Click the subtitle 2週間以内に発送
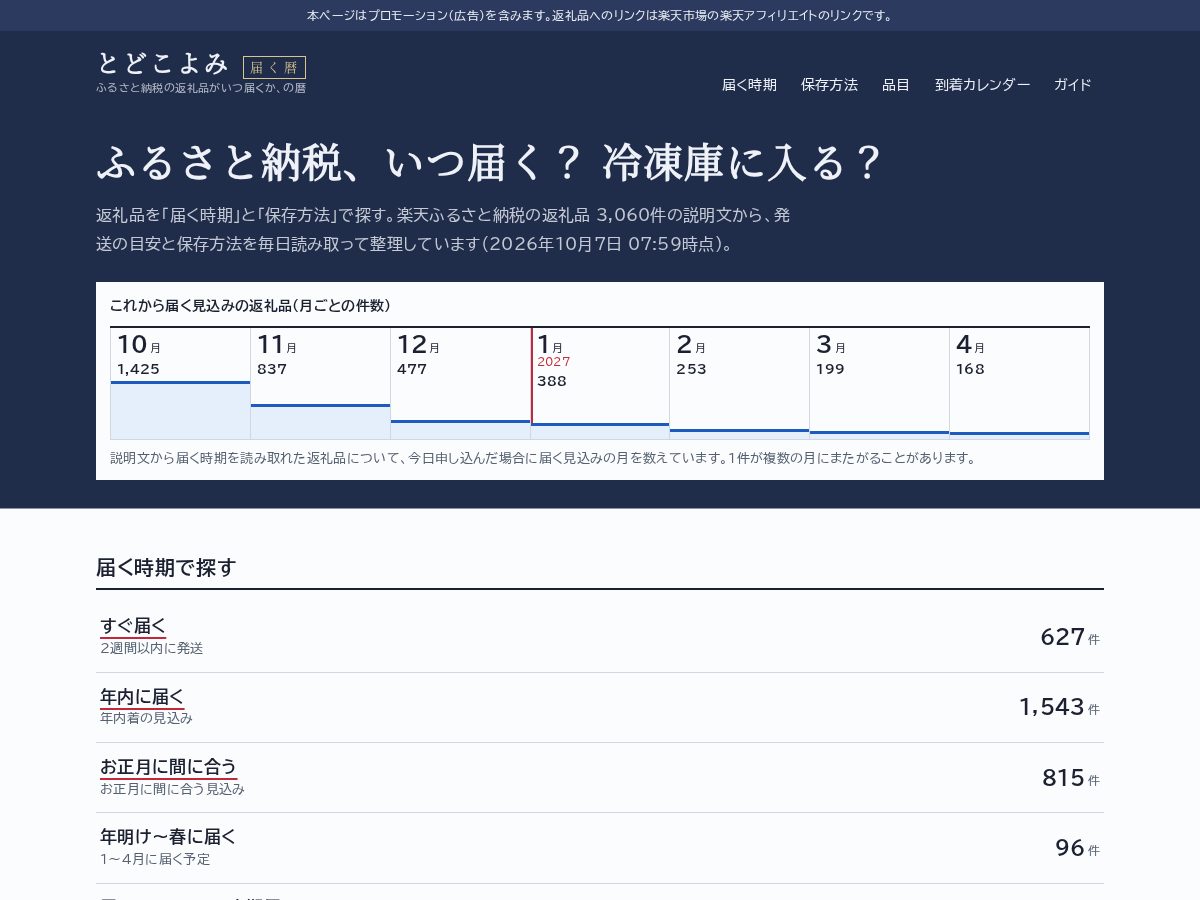This screenshot has height=900, width=1200. coord(152,648)
